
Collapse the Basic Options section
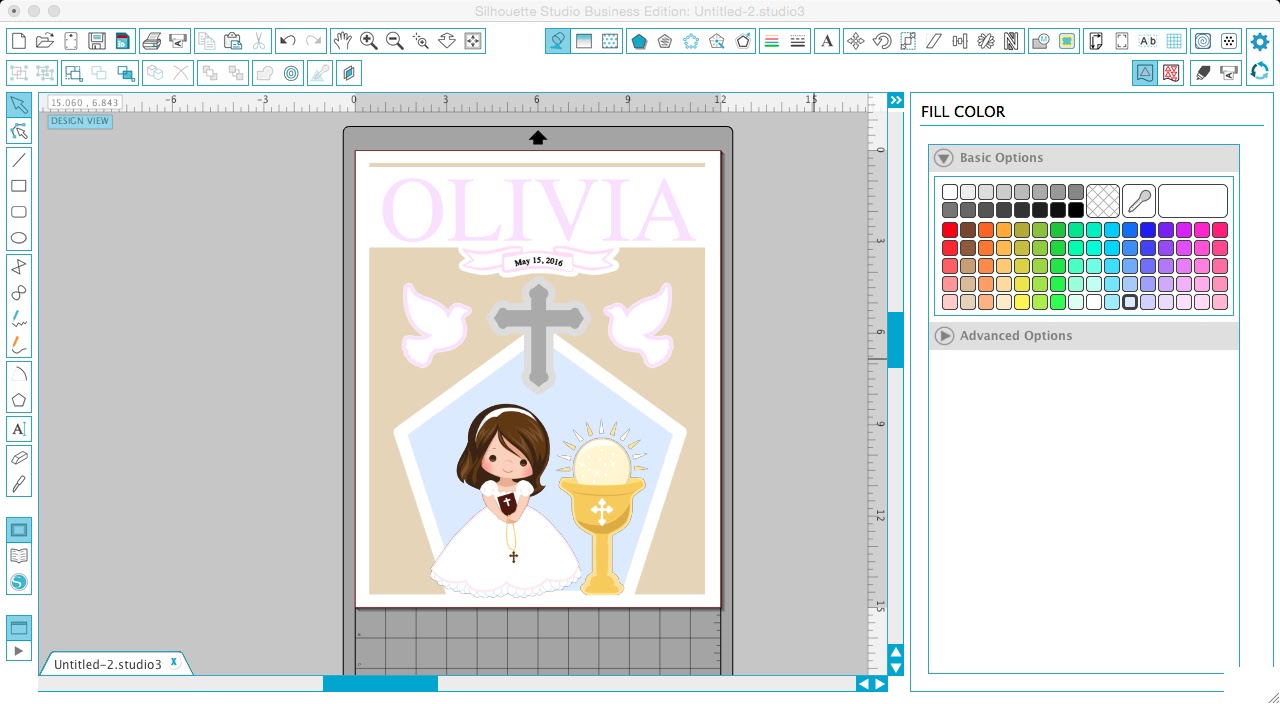pos(943,157)
